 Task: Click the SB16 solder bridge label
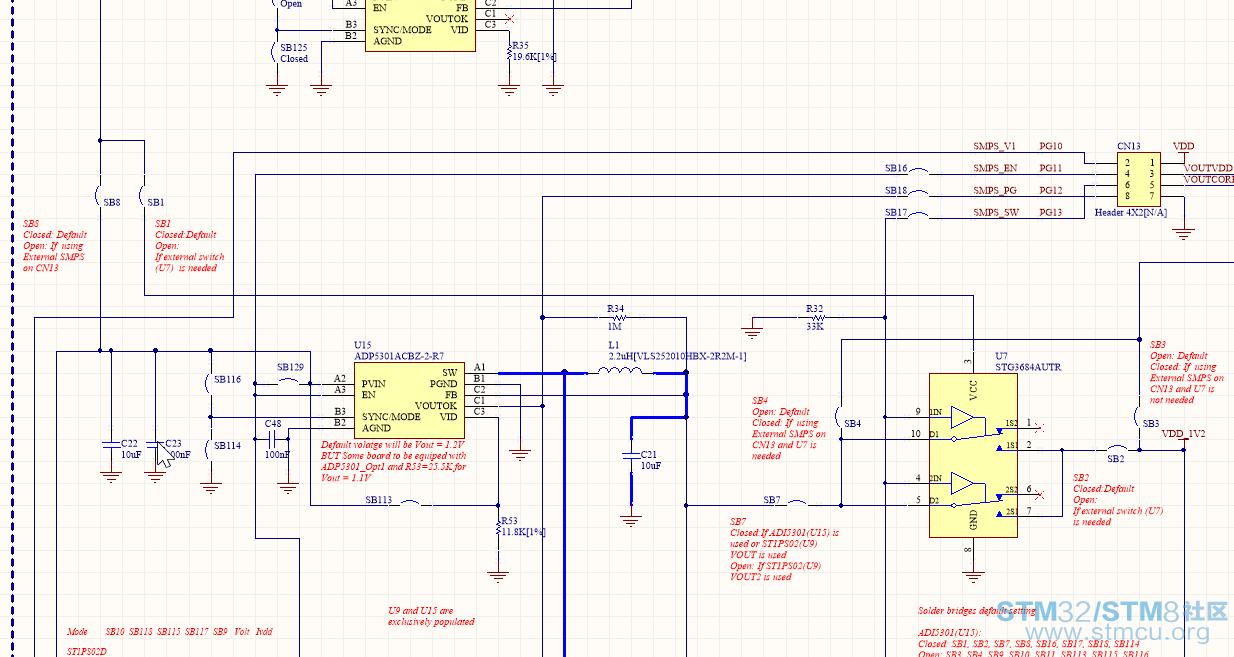coord(896,169)
